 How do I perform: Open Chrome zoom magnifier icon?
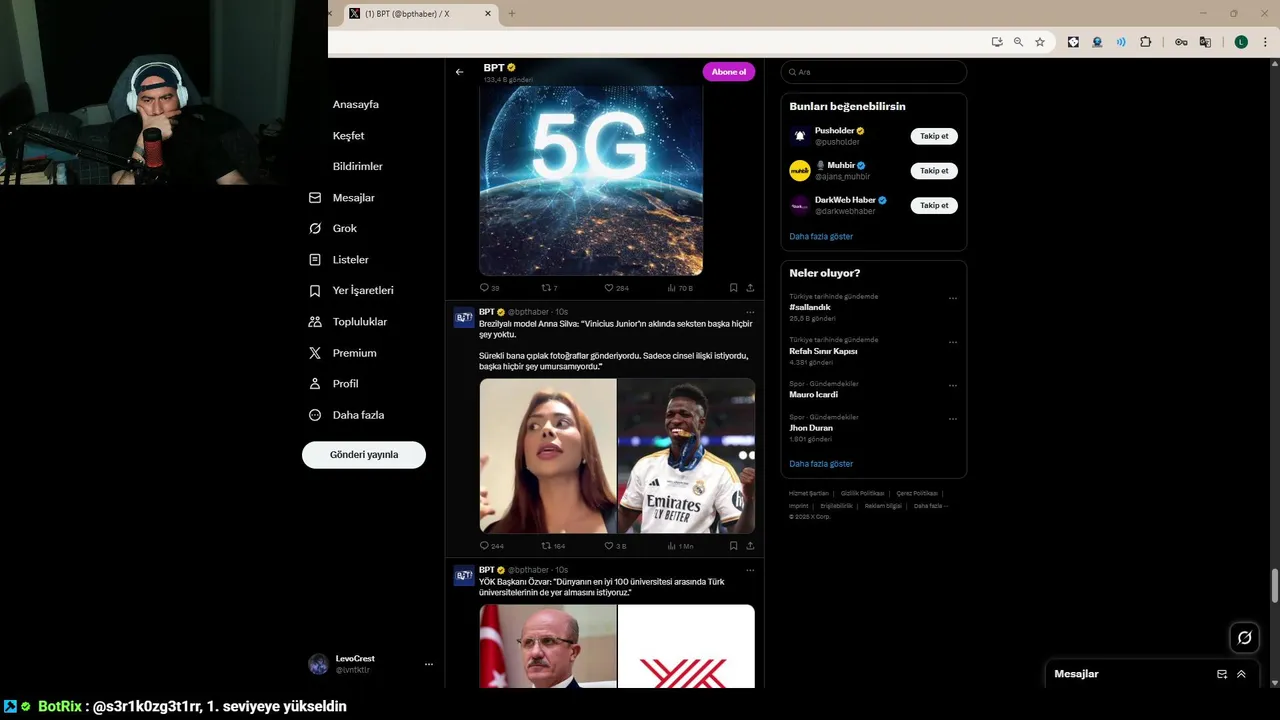click(x=1018, y=42)
